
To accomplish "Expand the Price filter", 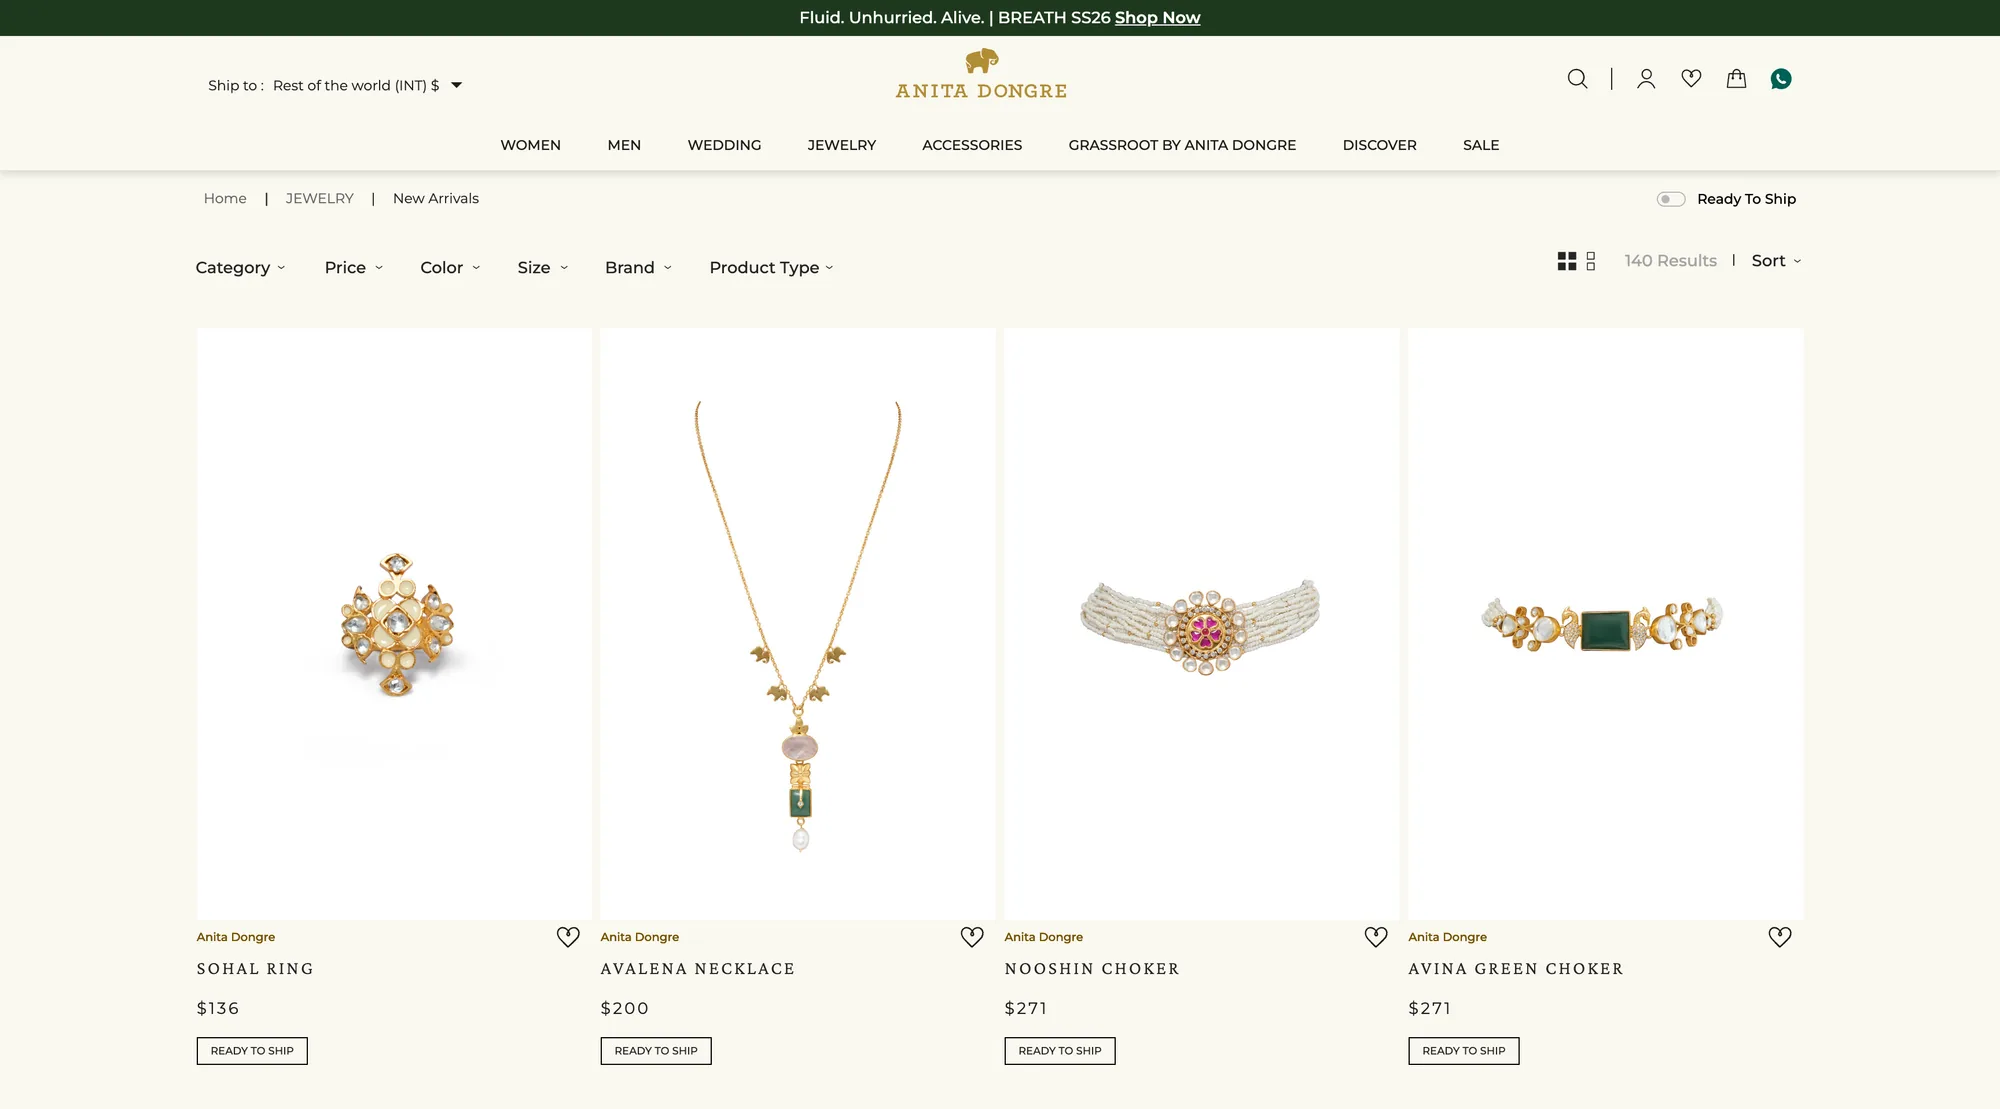I will (x=354, y=267).
